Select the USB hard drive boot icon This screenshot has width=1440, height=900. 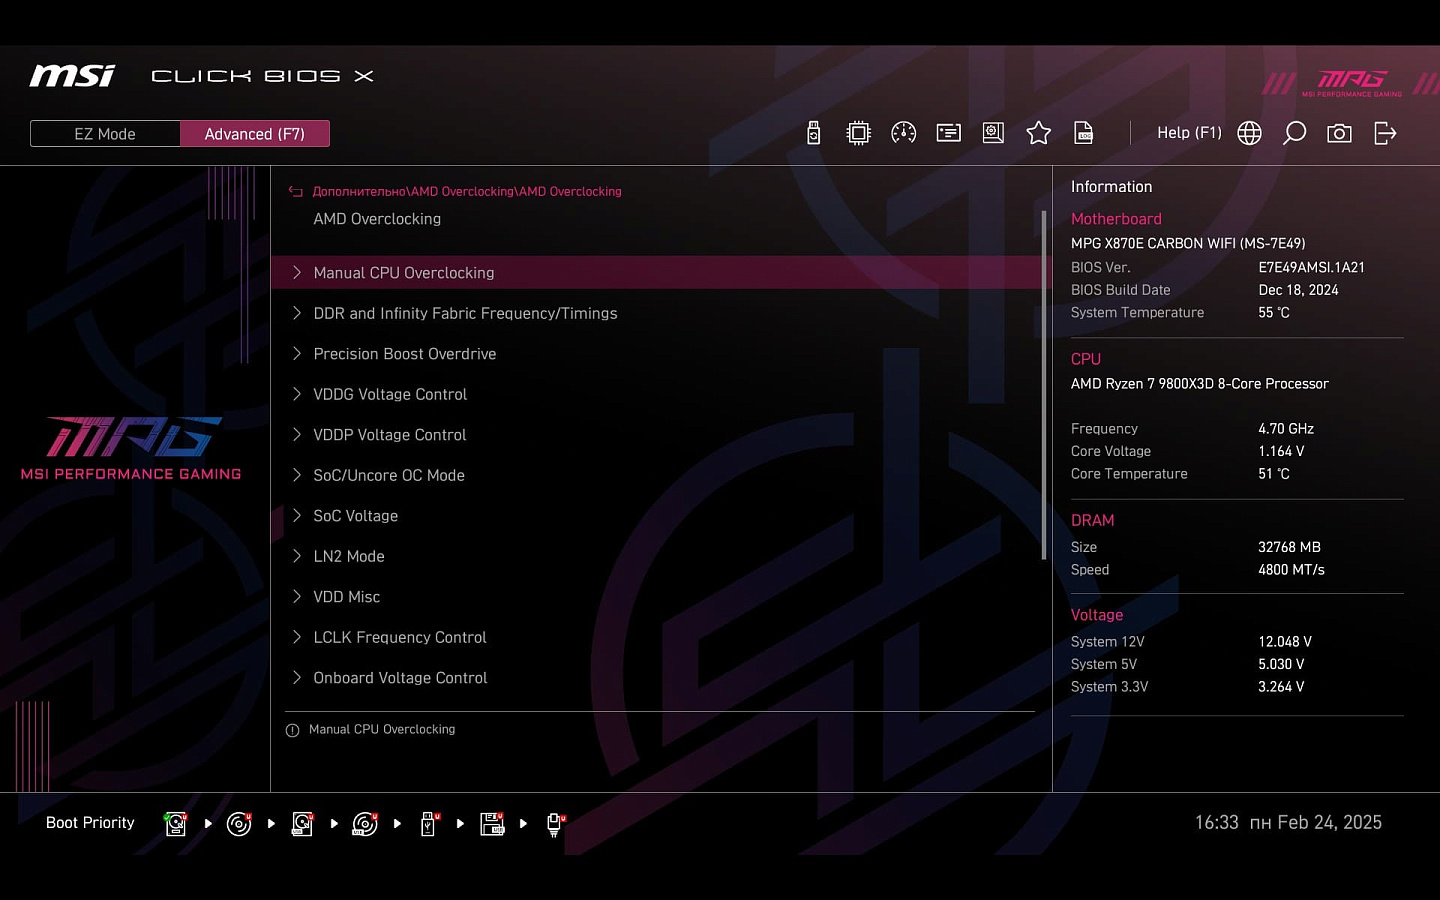(302, 823)
